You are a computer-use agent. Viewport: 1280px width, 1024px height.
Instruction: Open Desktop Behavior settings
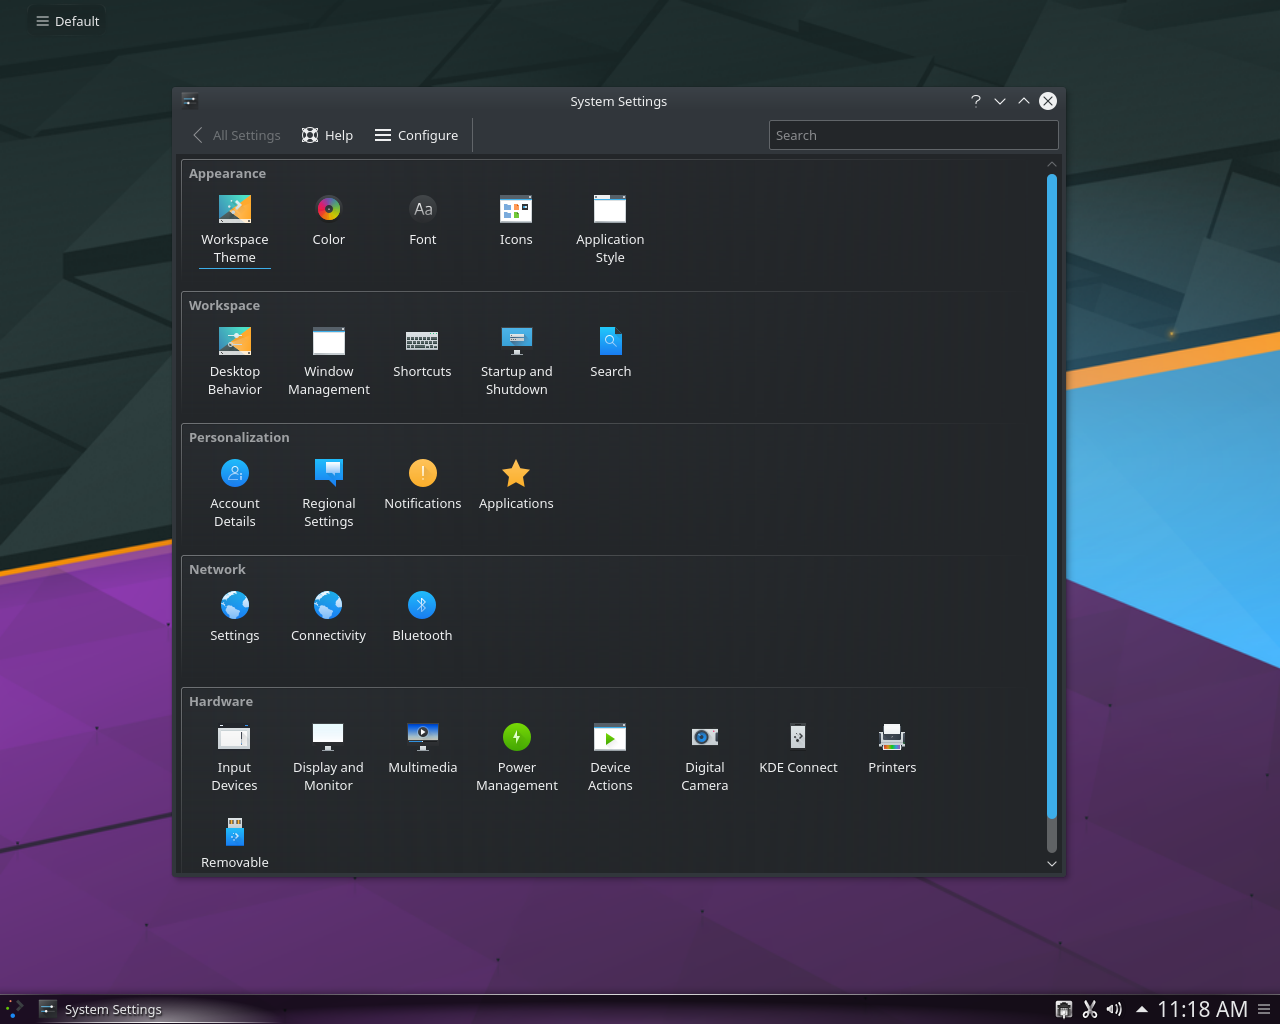click(x=235, y=362)
